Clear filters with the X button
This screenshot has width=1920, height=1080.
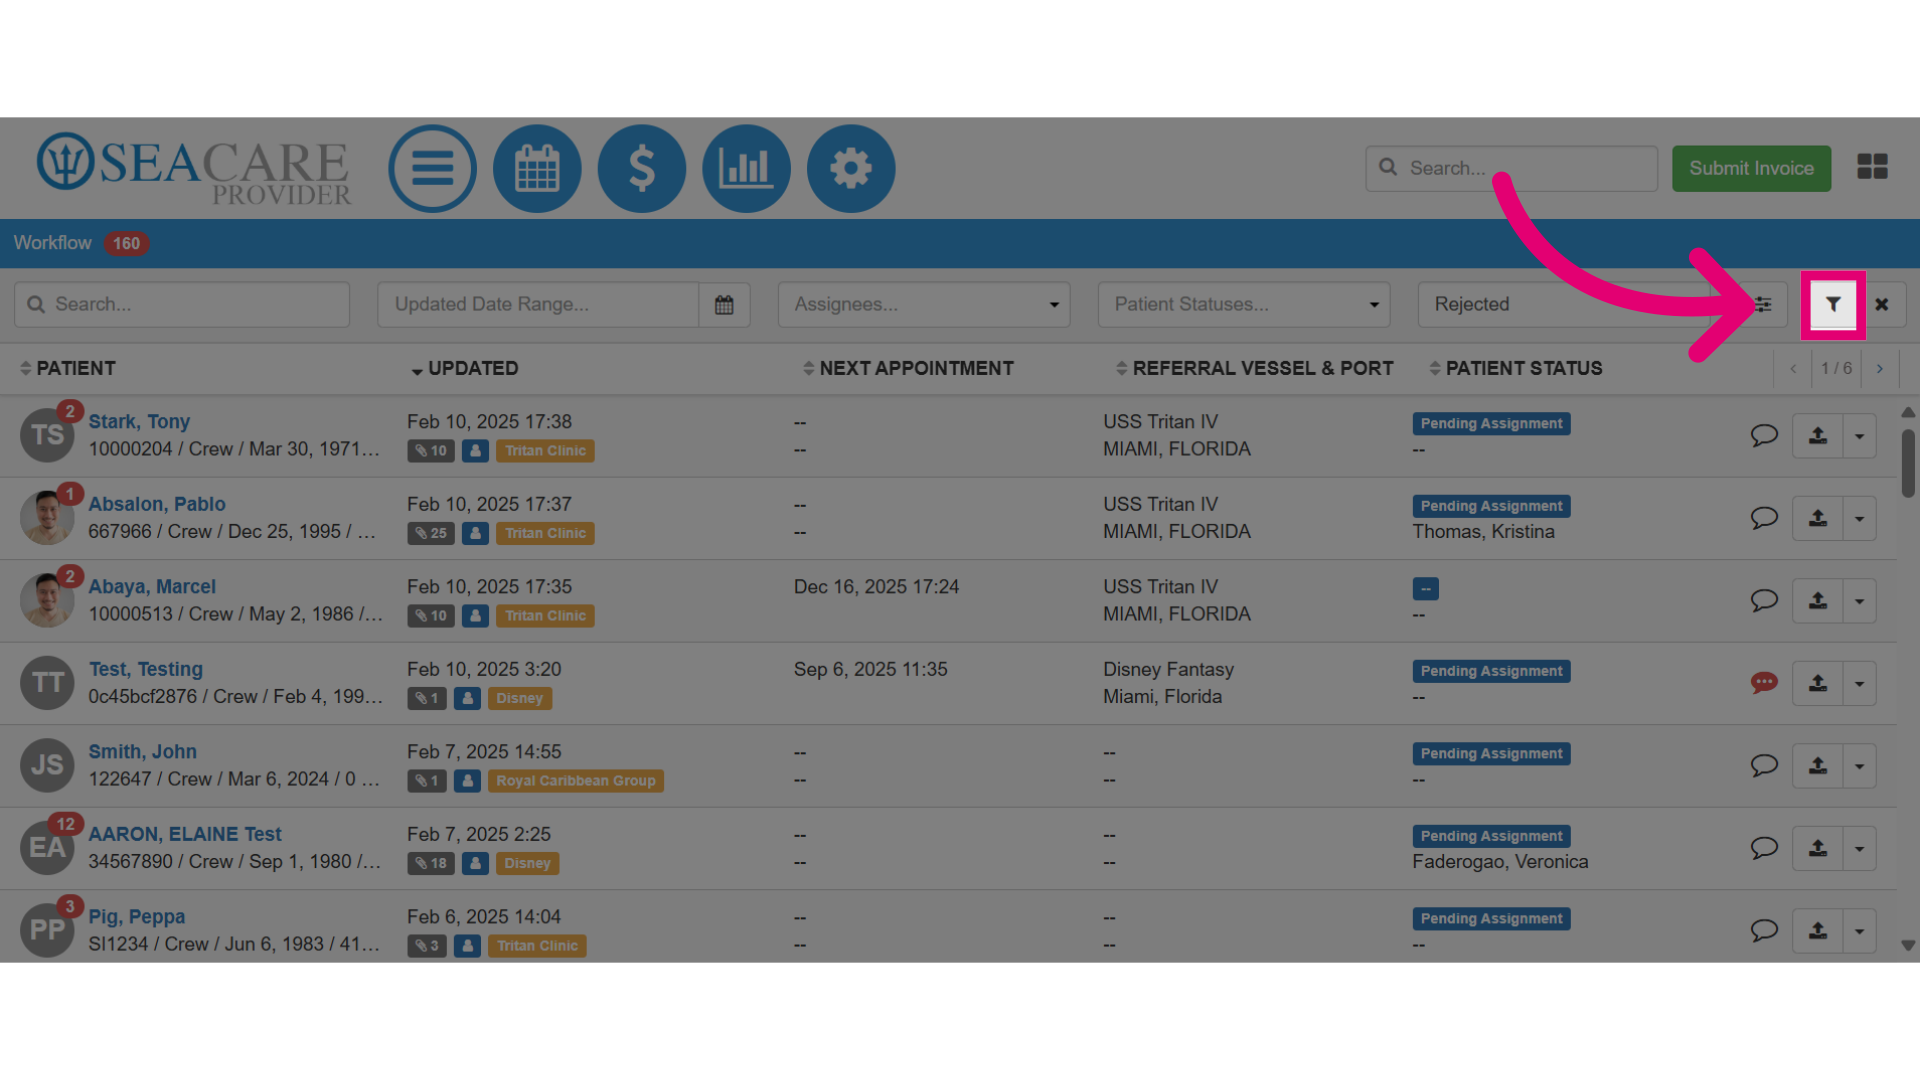click(x=1882, y=304)
